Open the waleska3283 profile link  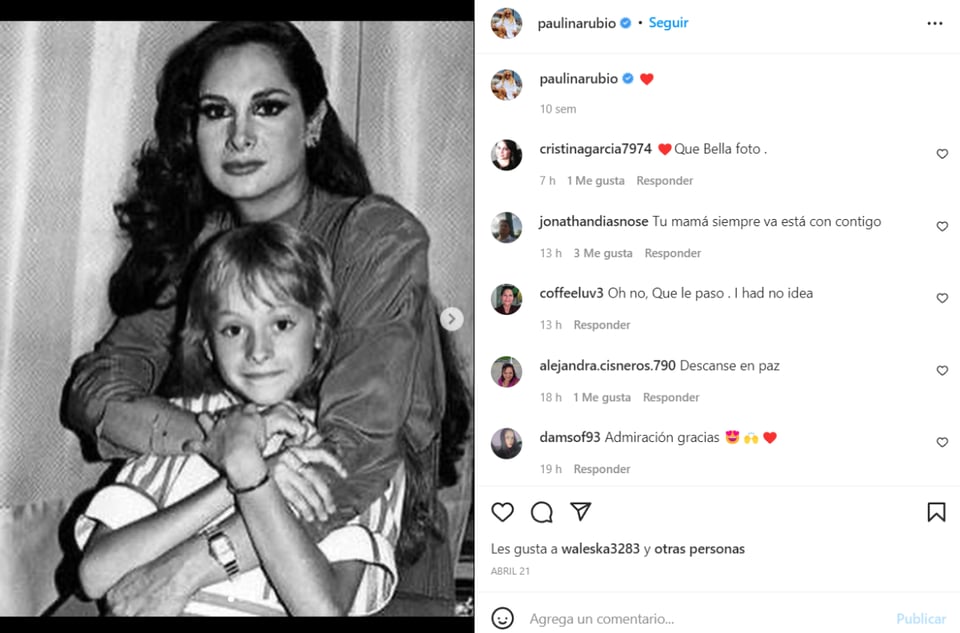pyautogui.click(x=600, y=549)
